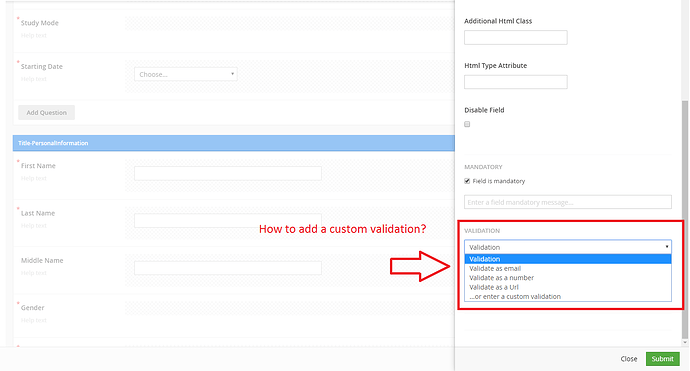Image resolution: width=690 pixels, height=371 pixels.
Task: Click the green Submit button
Action: click(x=662, y=359)
